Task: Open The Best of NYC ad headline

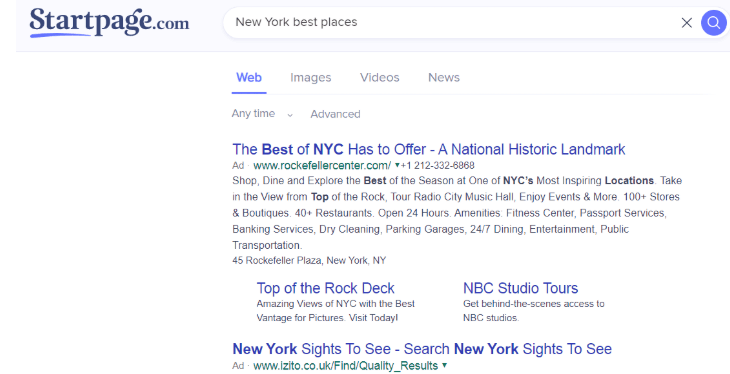Action: [429, 149]
